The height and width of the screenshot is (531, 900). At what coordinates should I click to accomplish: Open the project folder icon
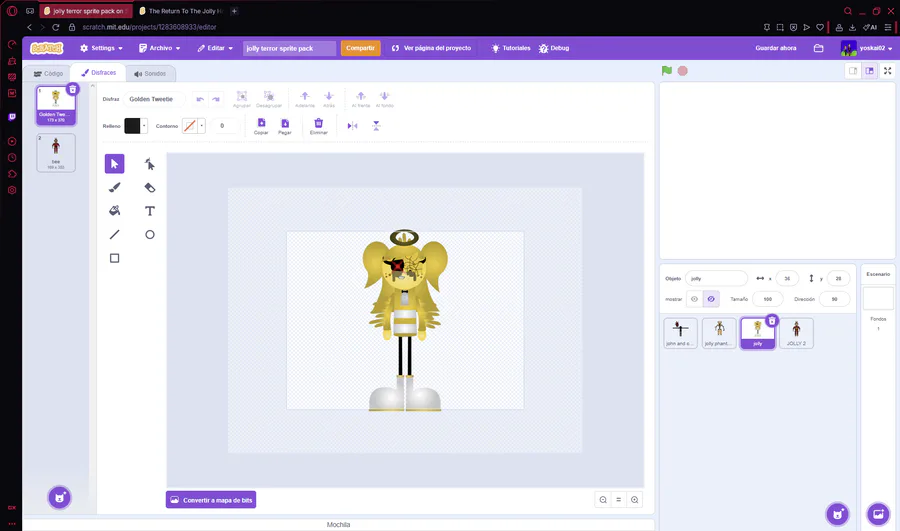818,48
